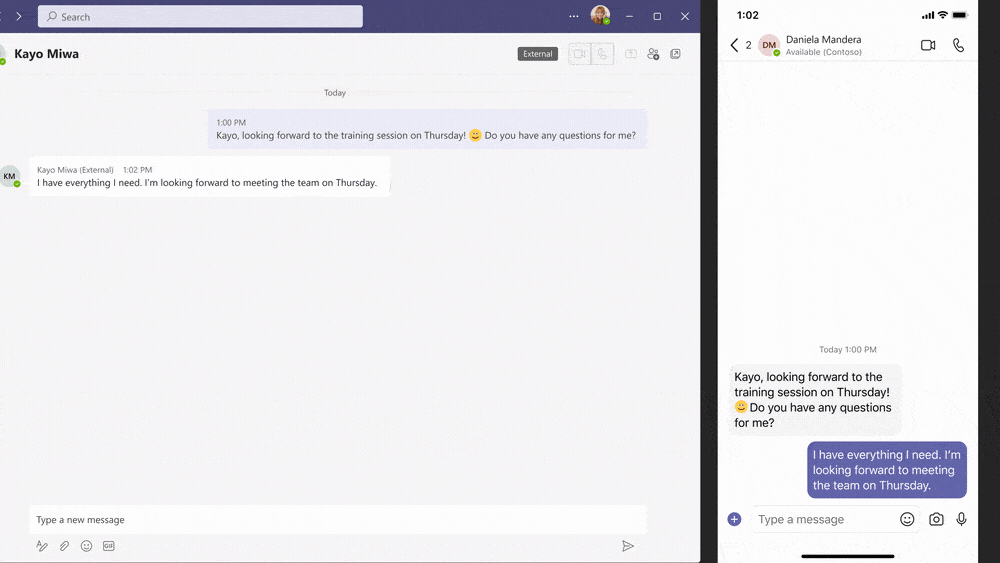Start a video call in desktop chat header
This screenshot has width=1000, height=563.
pos(580,54)
